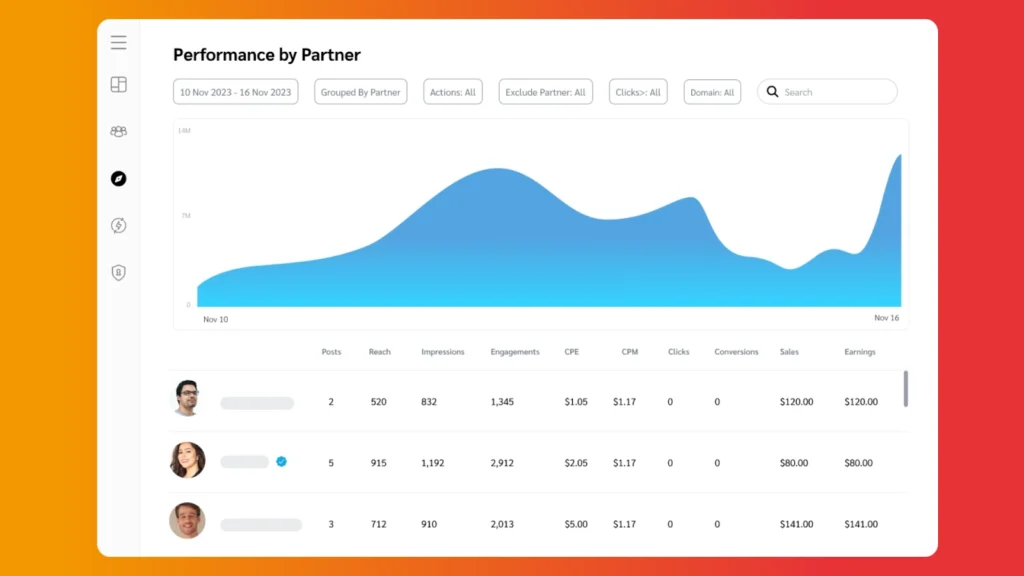Viewport: 1024px width, 576px height.
Task: Sort by the Engagements column header
Action: tap(515, 352)
